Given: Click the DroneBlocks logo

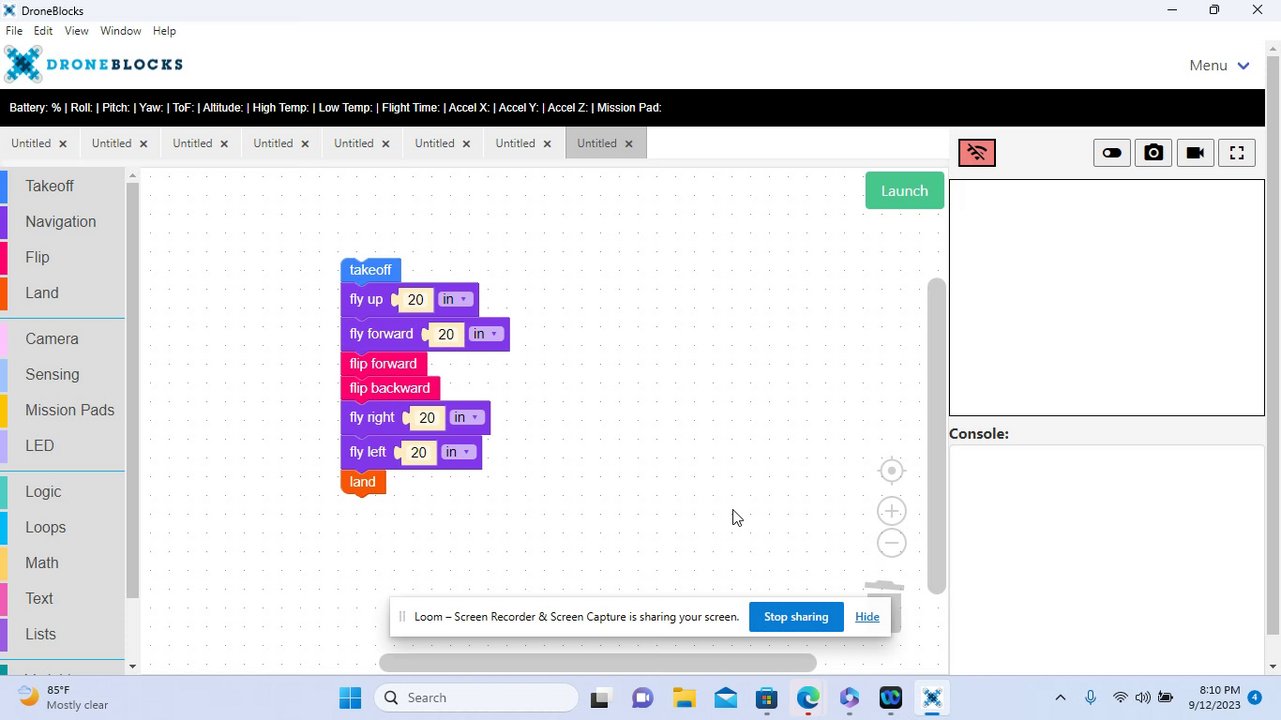Looking at the screenshot, I should (94, 64).
